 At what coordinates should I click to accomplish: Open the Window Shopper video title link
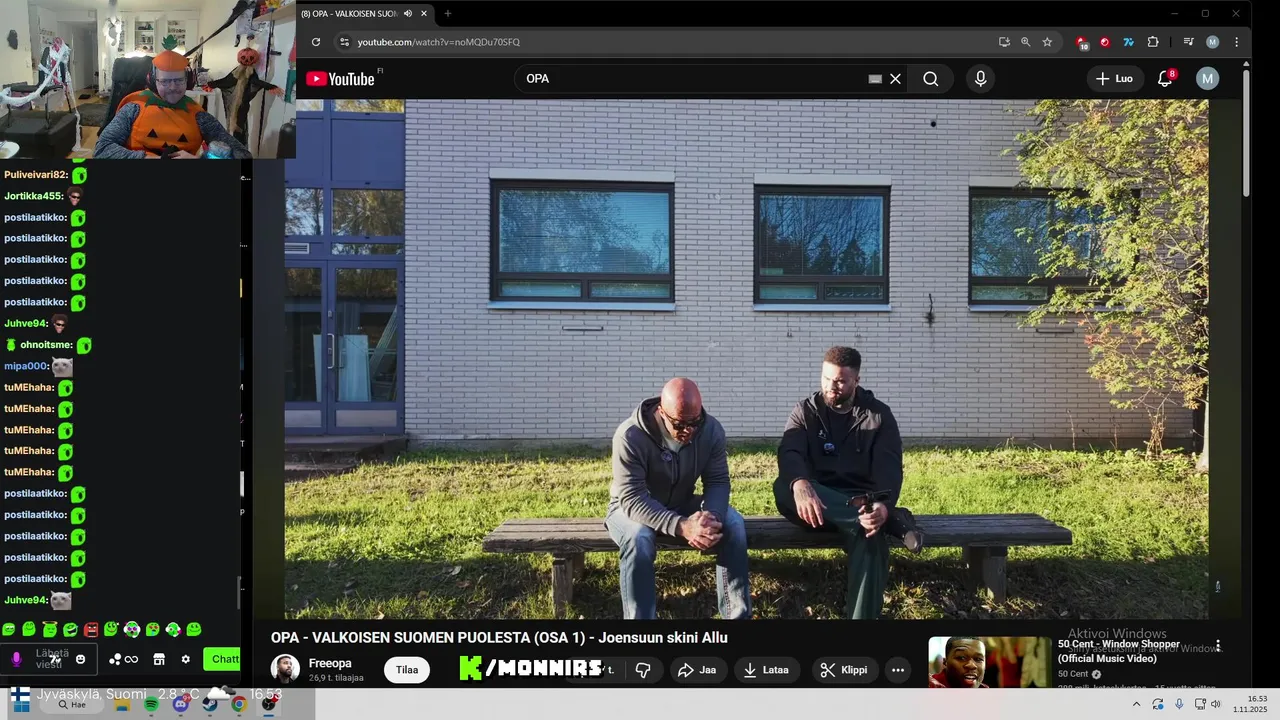tap(1119, 651)
